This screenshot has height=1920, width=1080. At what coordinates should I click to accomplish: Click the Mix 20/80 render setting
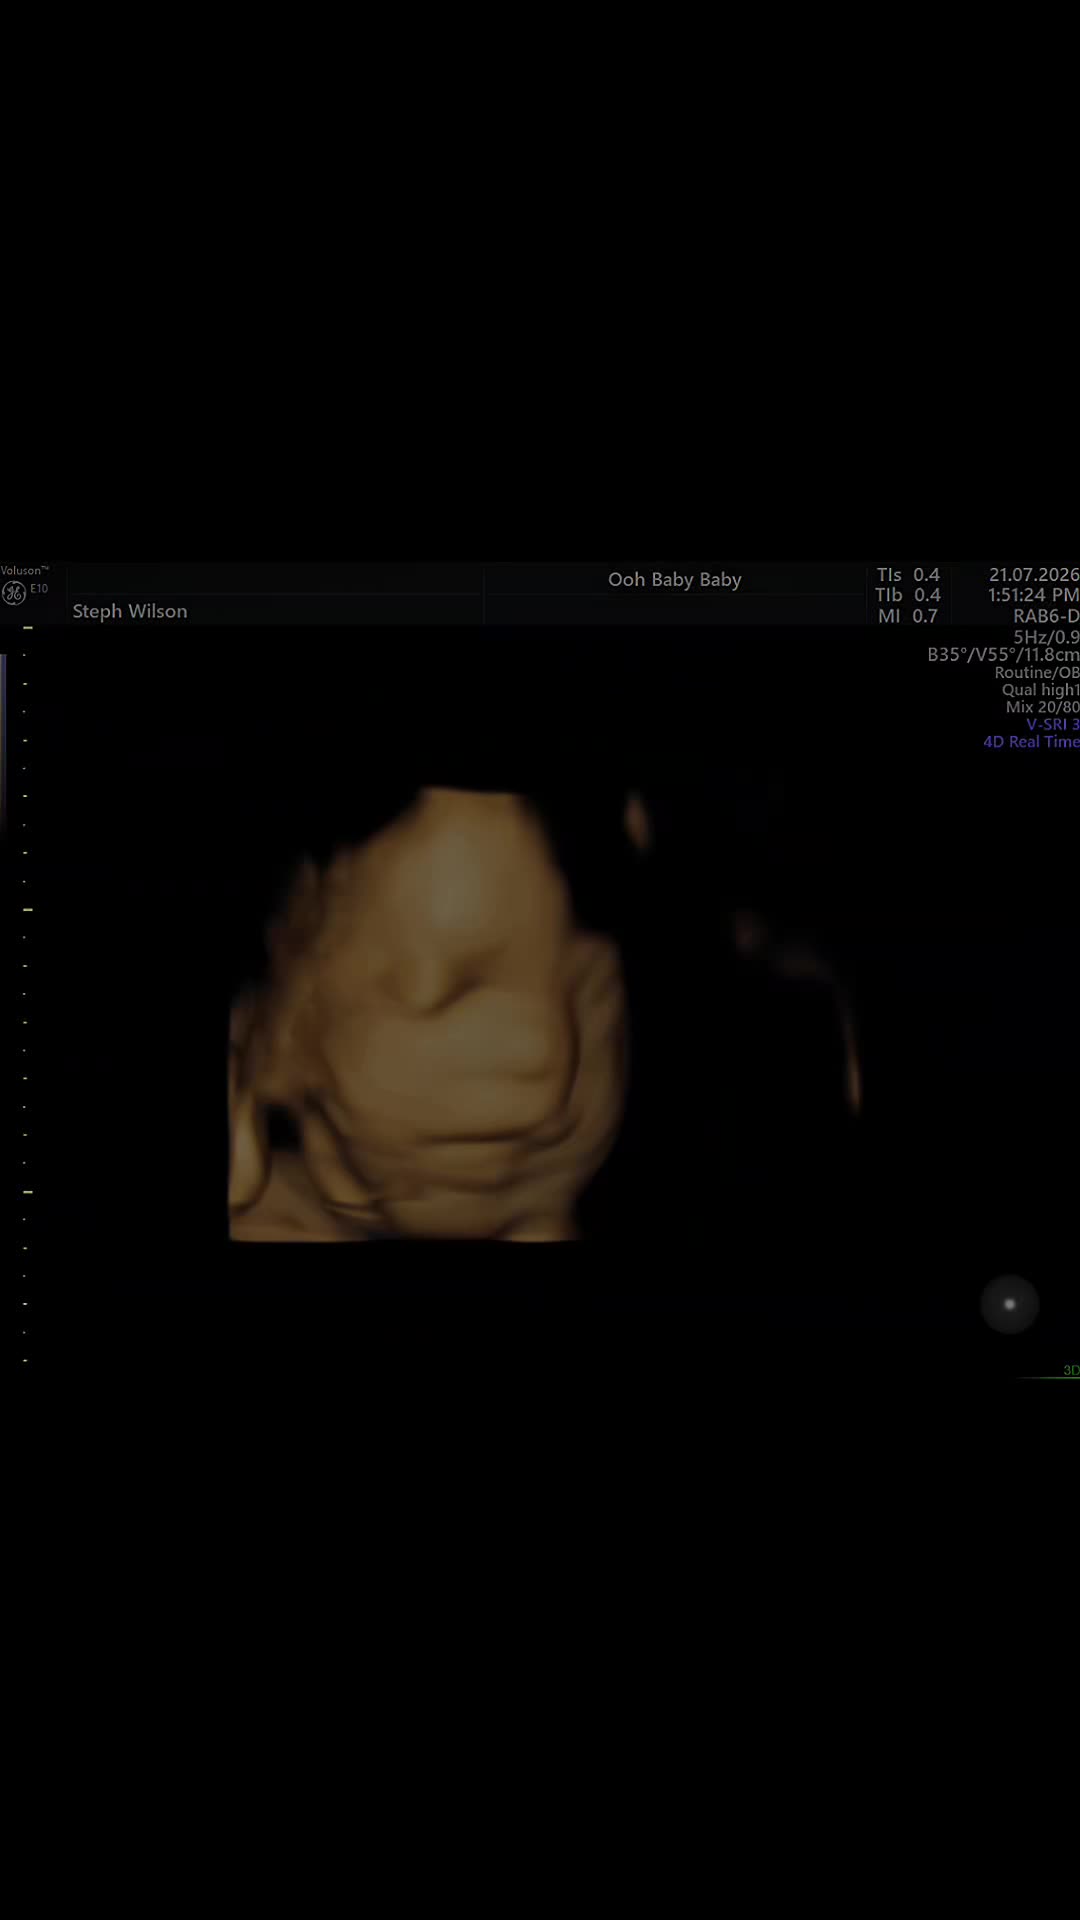(x=1042, y=707)
